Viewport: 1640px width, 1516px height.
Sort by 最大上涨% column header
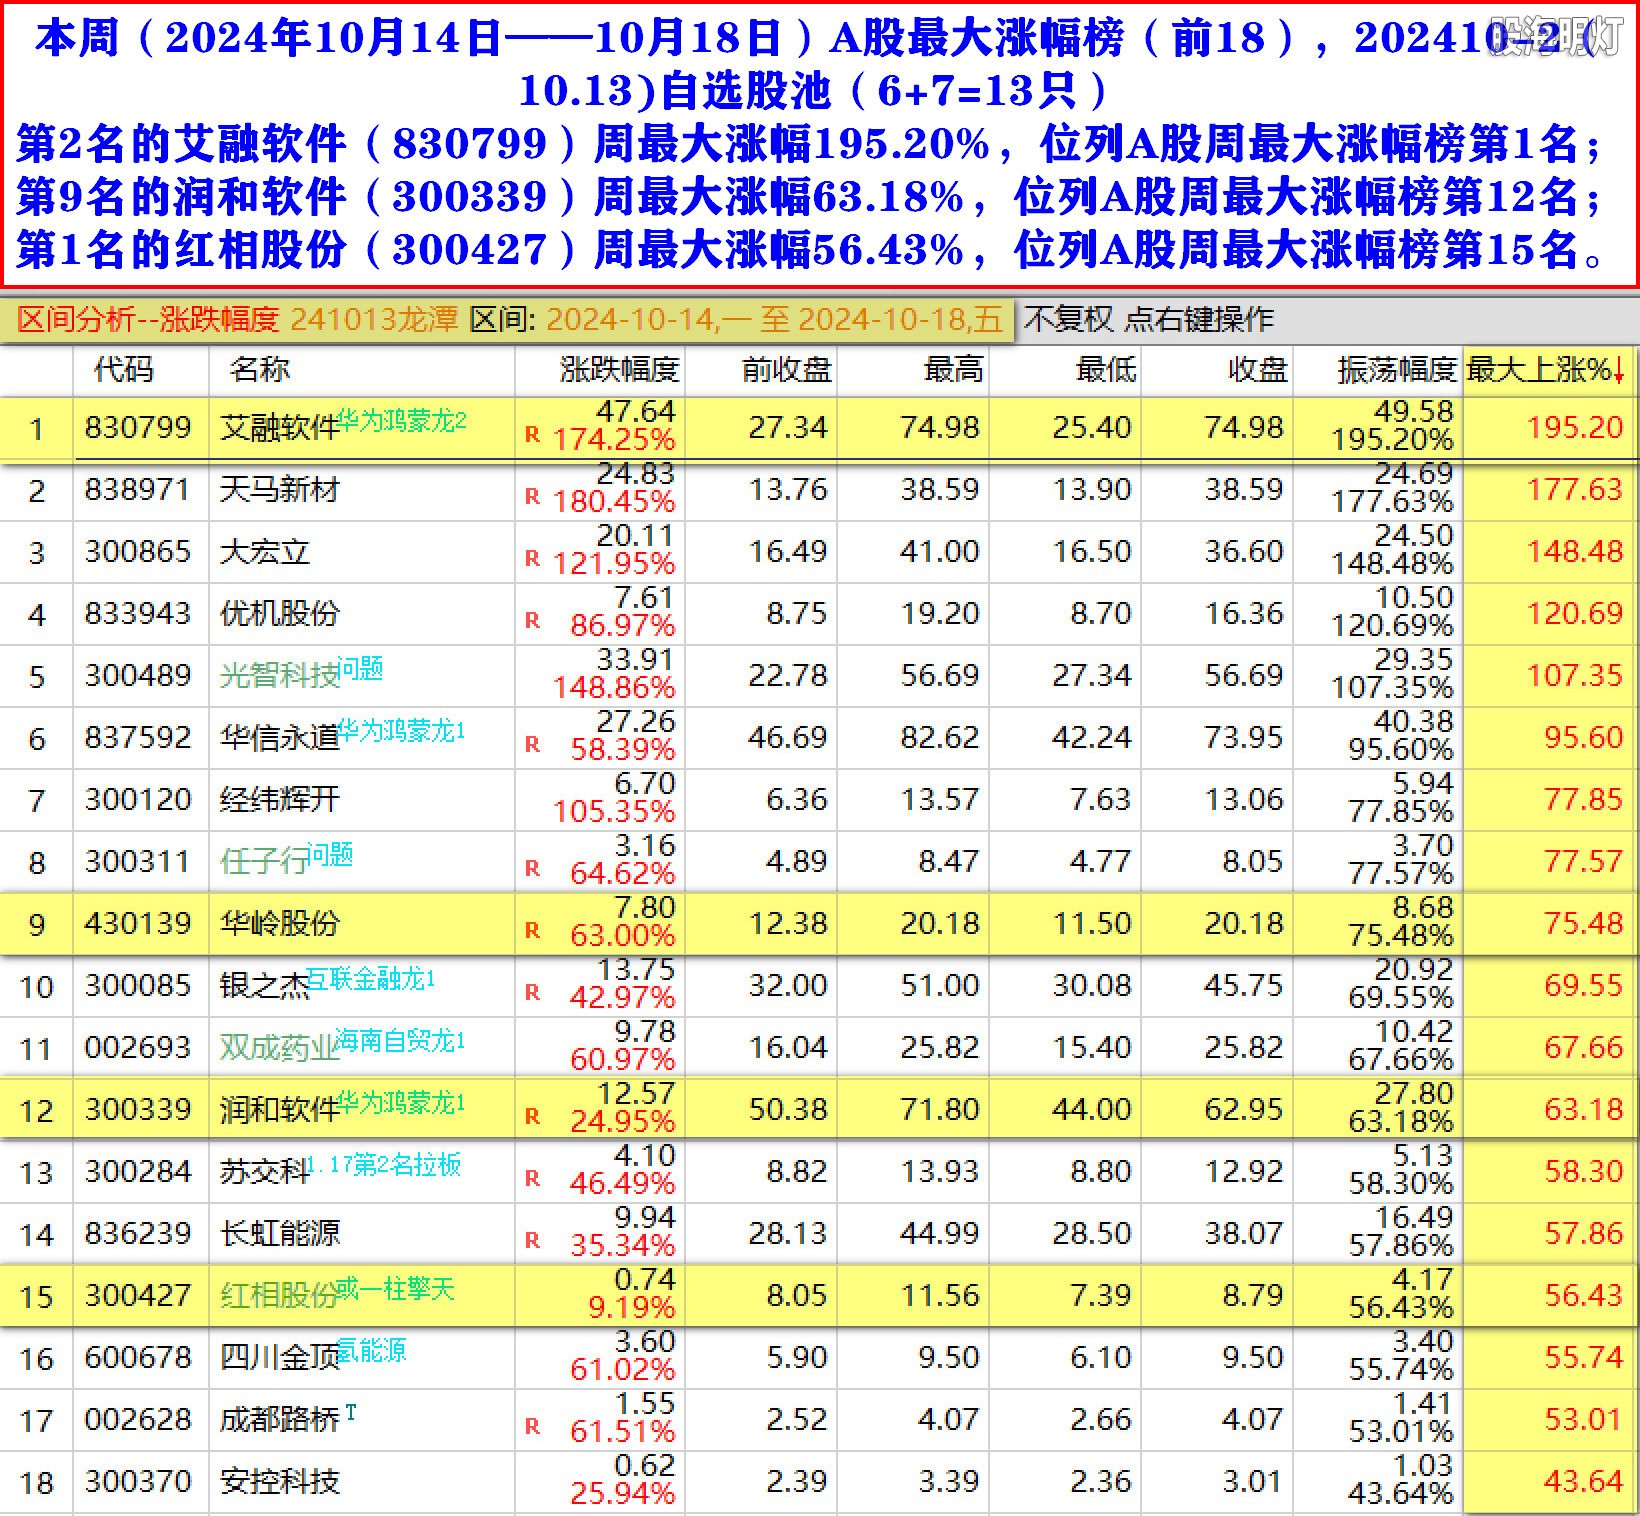(x=1545, y=370)
